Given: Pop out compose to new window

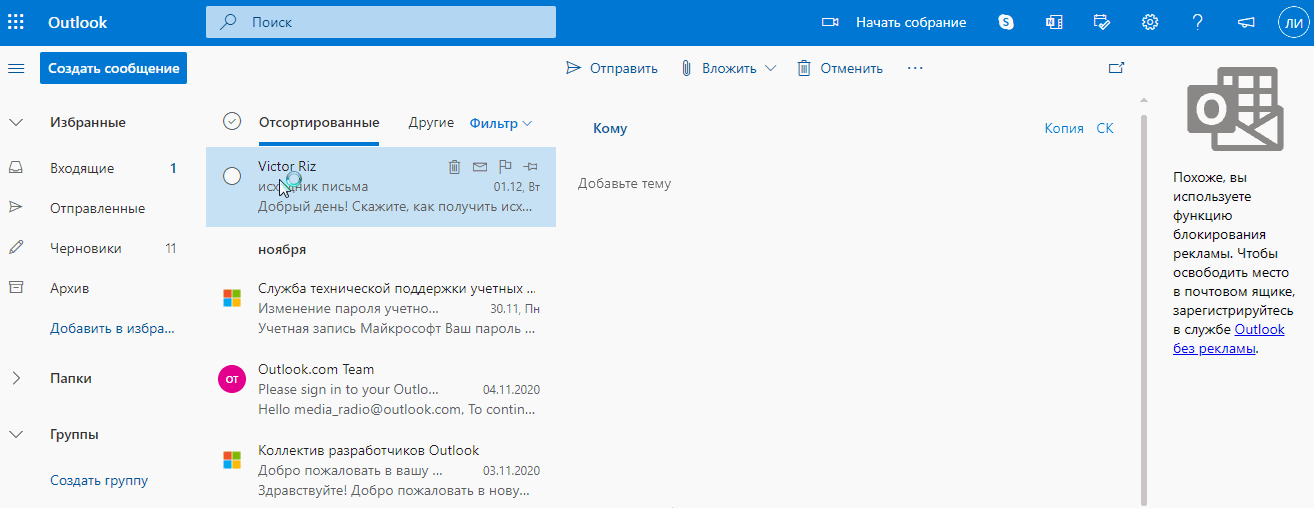Looking at the screenshot, I should click(1117, 68).
